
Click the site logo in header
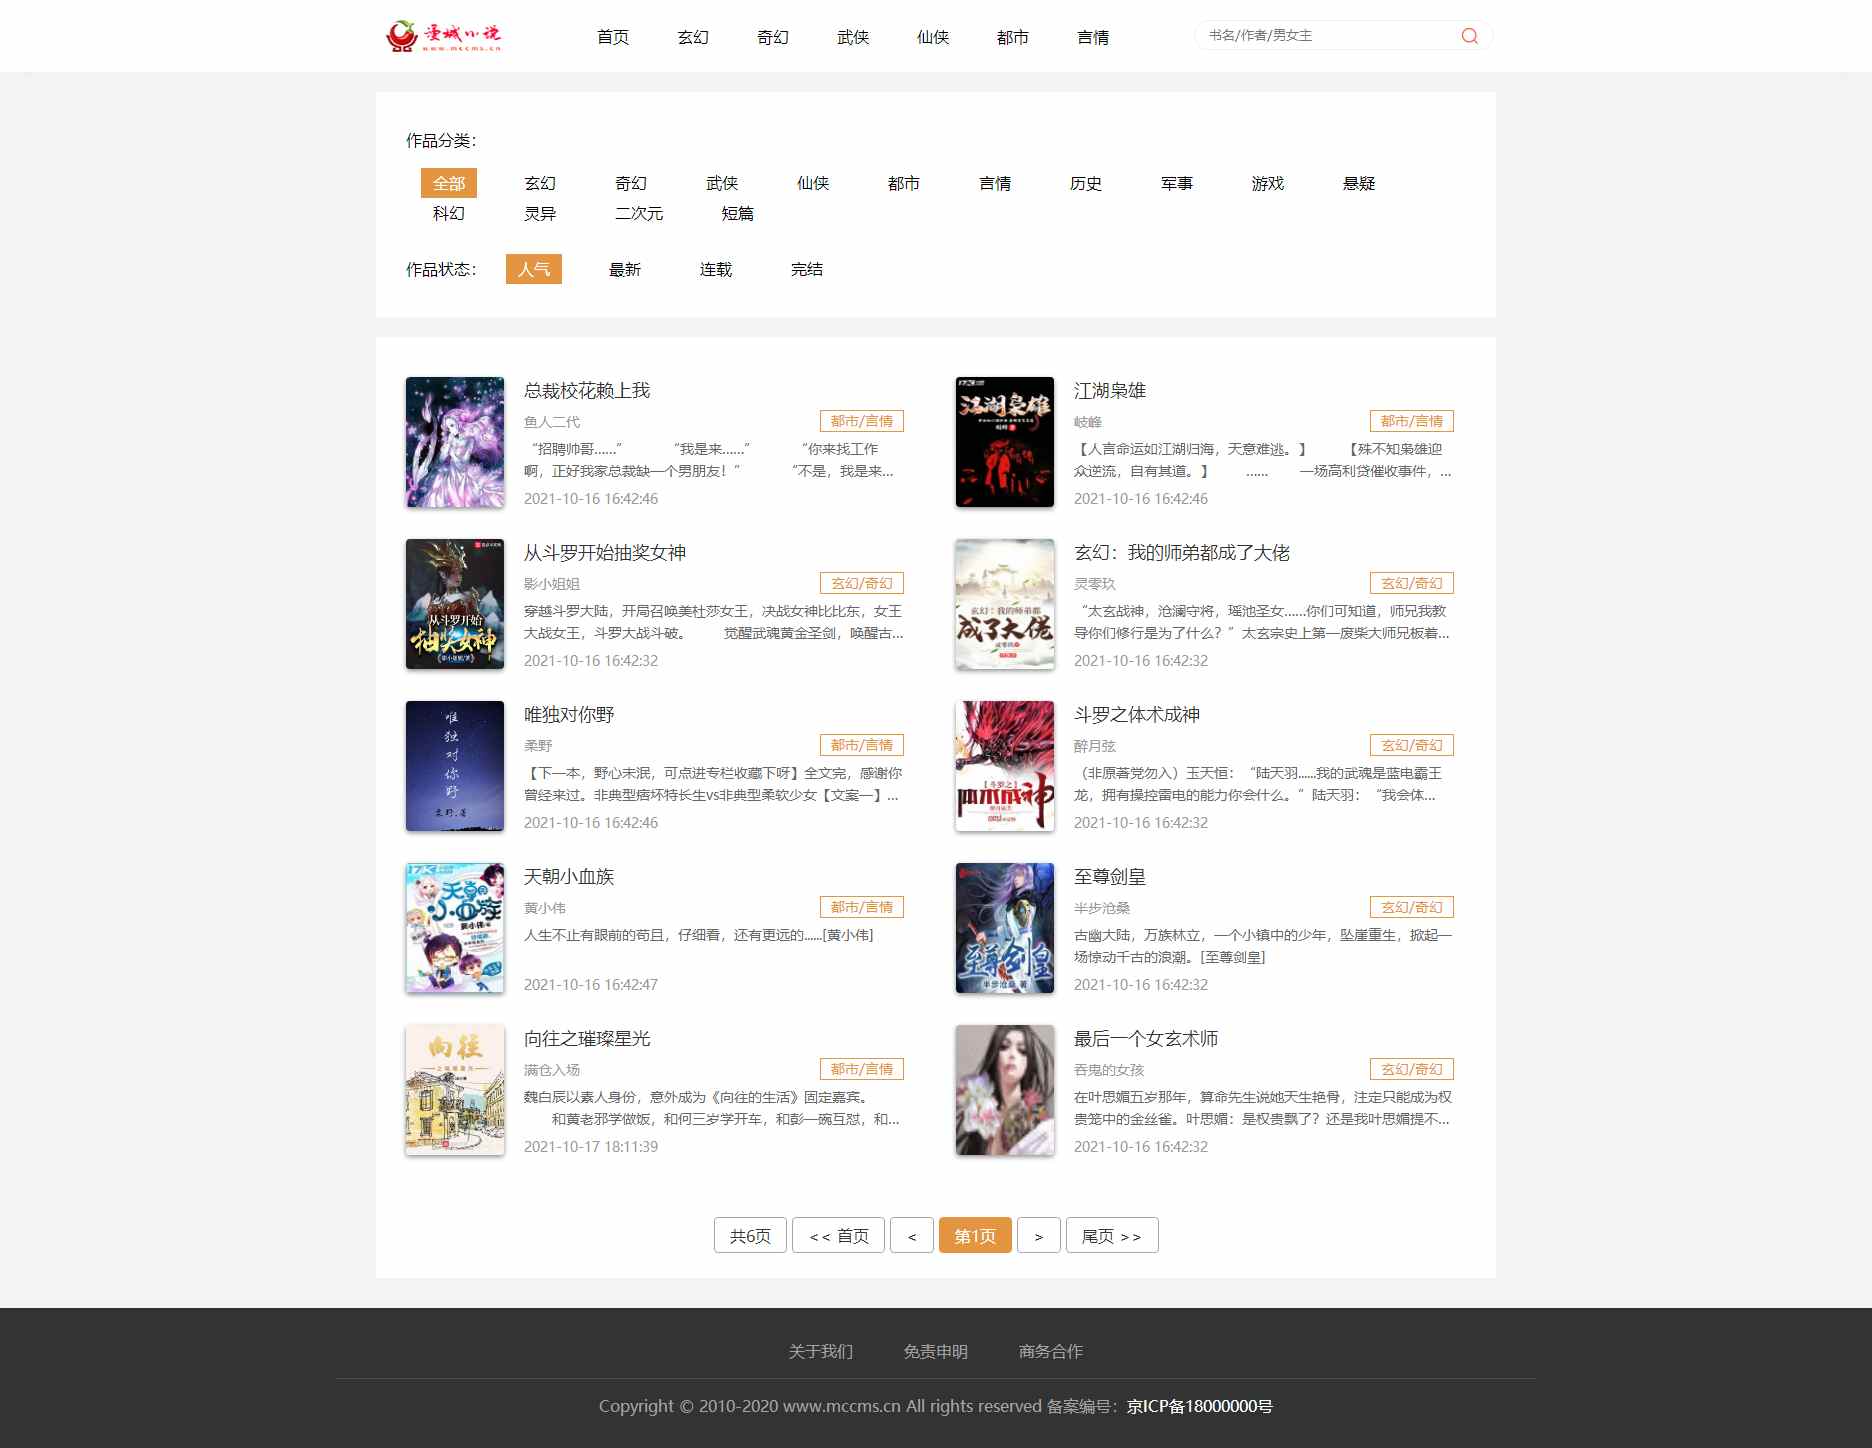point(443,36)
